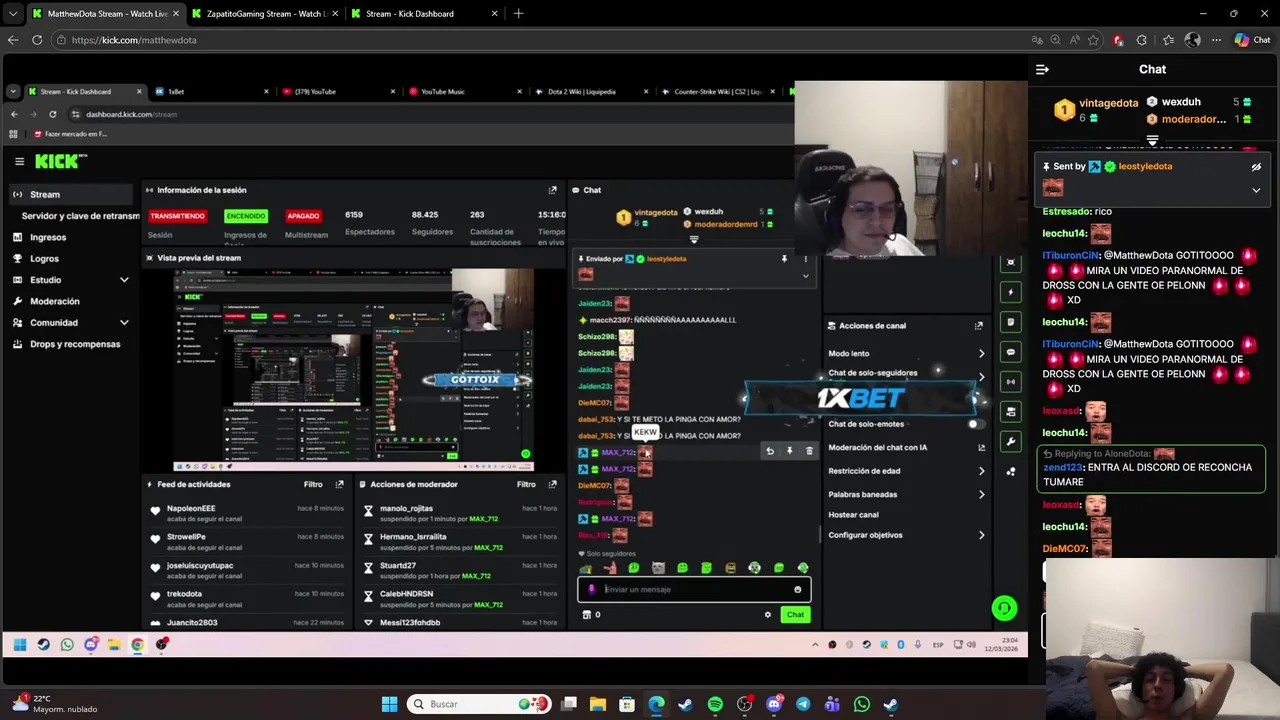This screenshot has width=1280, height=720.
Task: Open Moderación in streamed Kick sidebar
Action: coord(55,301)
